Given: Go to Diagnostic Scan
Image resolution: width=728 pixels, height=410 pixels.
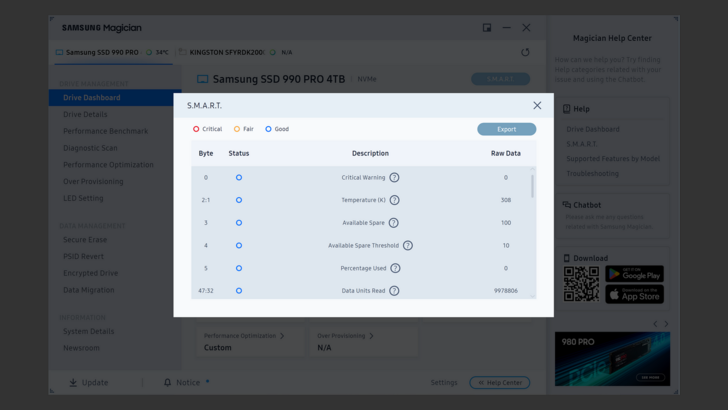Looking at the screenshot, I should coord(90,148).
